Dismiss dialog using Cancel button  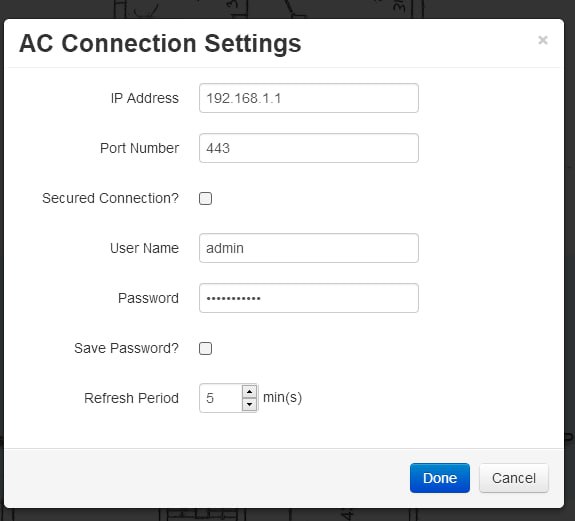click(x=514, y=478)
